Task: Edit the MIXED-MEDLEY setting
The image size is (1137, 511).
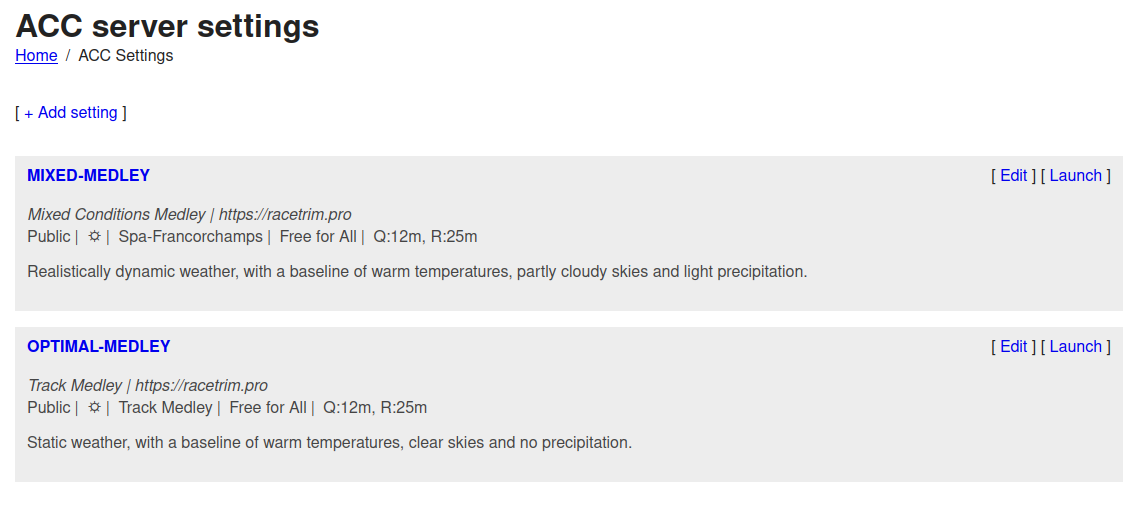Action: (x=1013, y=176)
